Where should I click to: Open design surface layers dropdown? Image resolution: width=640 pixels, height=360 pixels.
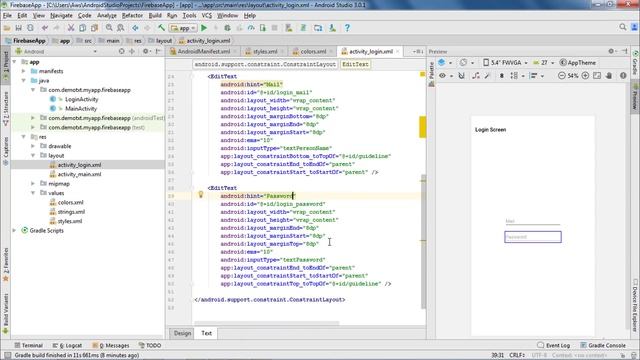tap(445, 63)
